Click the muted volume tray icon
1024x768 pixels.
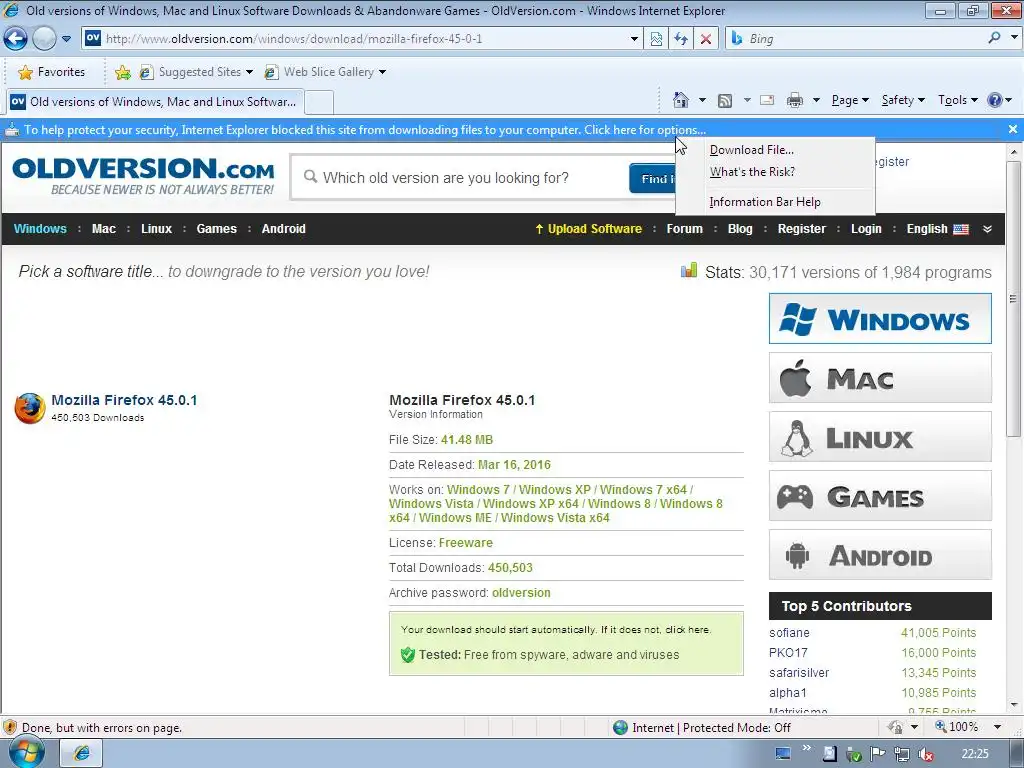(x=925, y=754)
